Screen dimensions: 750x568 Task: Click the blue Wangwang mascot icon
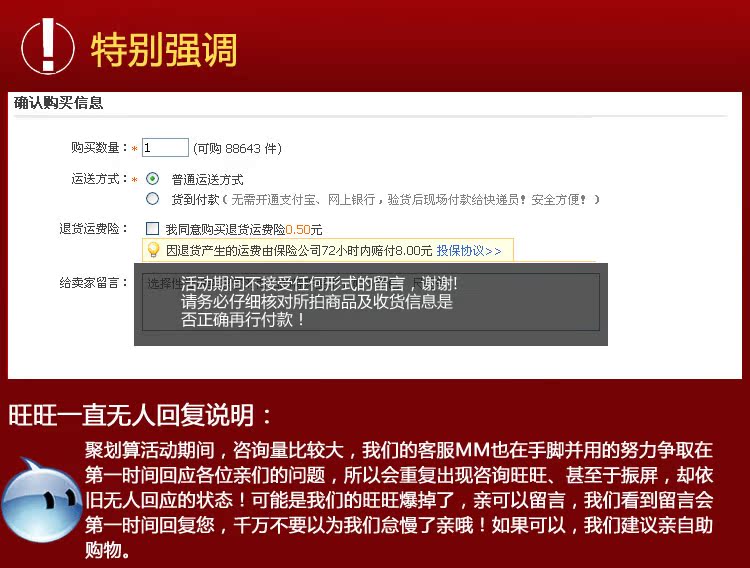(x=40, y=499)
